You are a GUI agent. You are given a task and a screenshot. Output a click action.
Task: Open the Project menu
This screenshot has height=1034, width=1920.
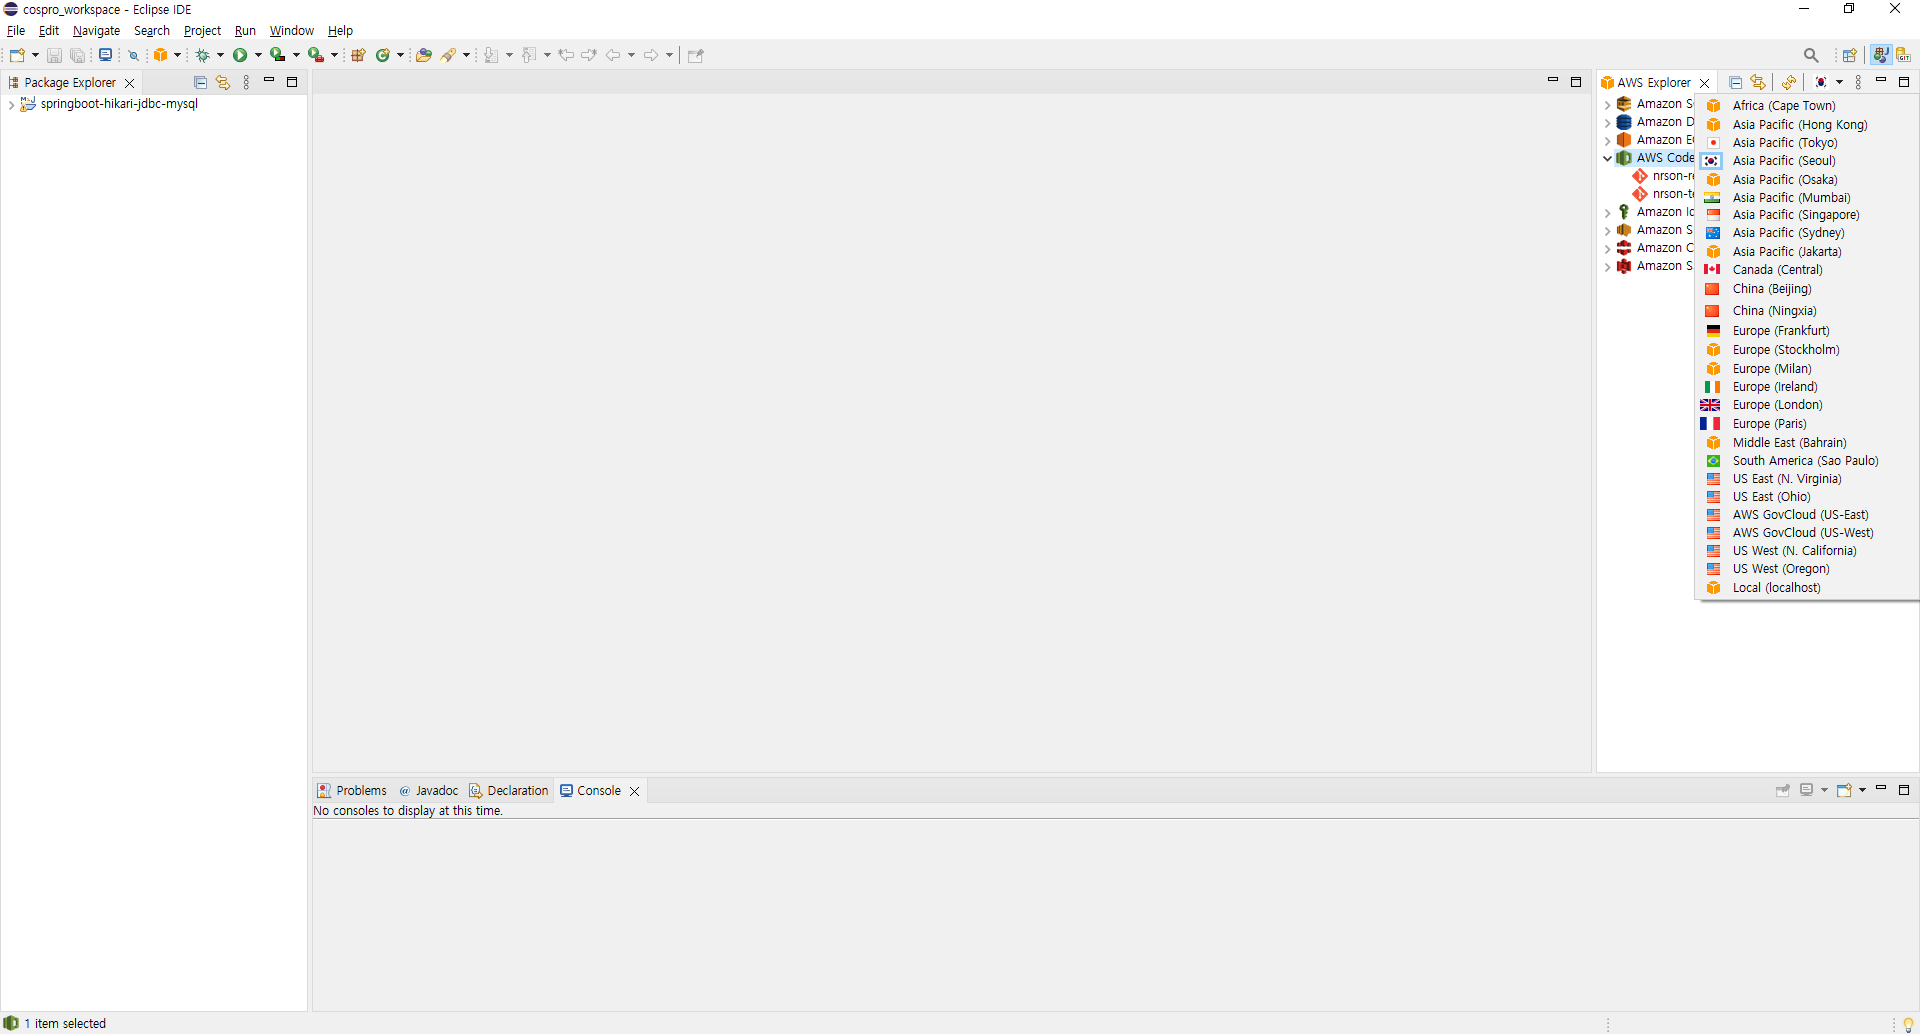click(202, 31)
